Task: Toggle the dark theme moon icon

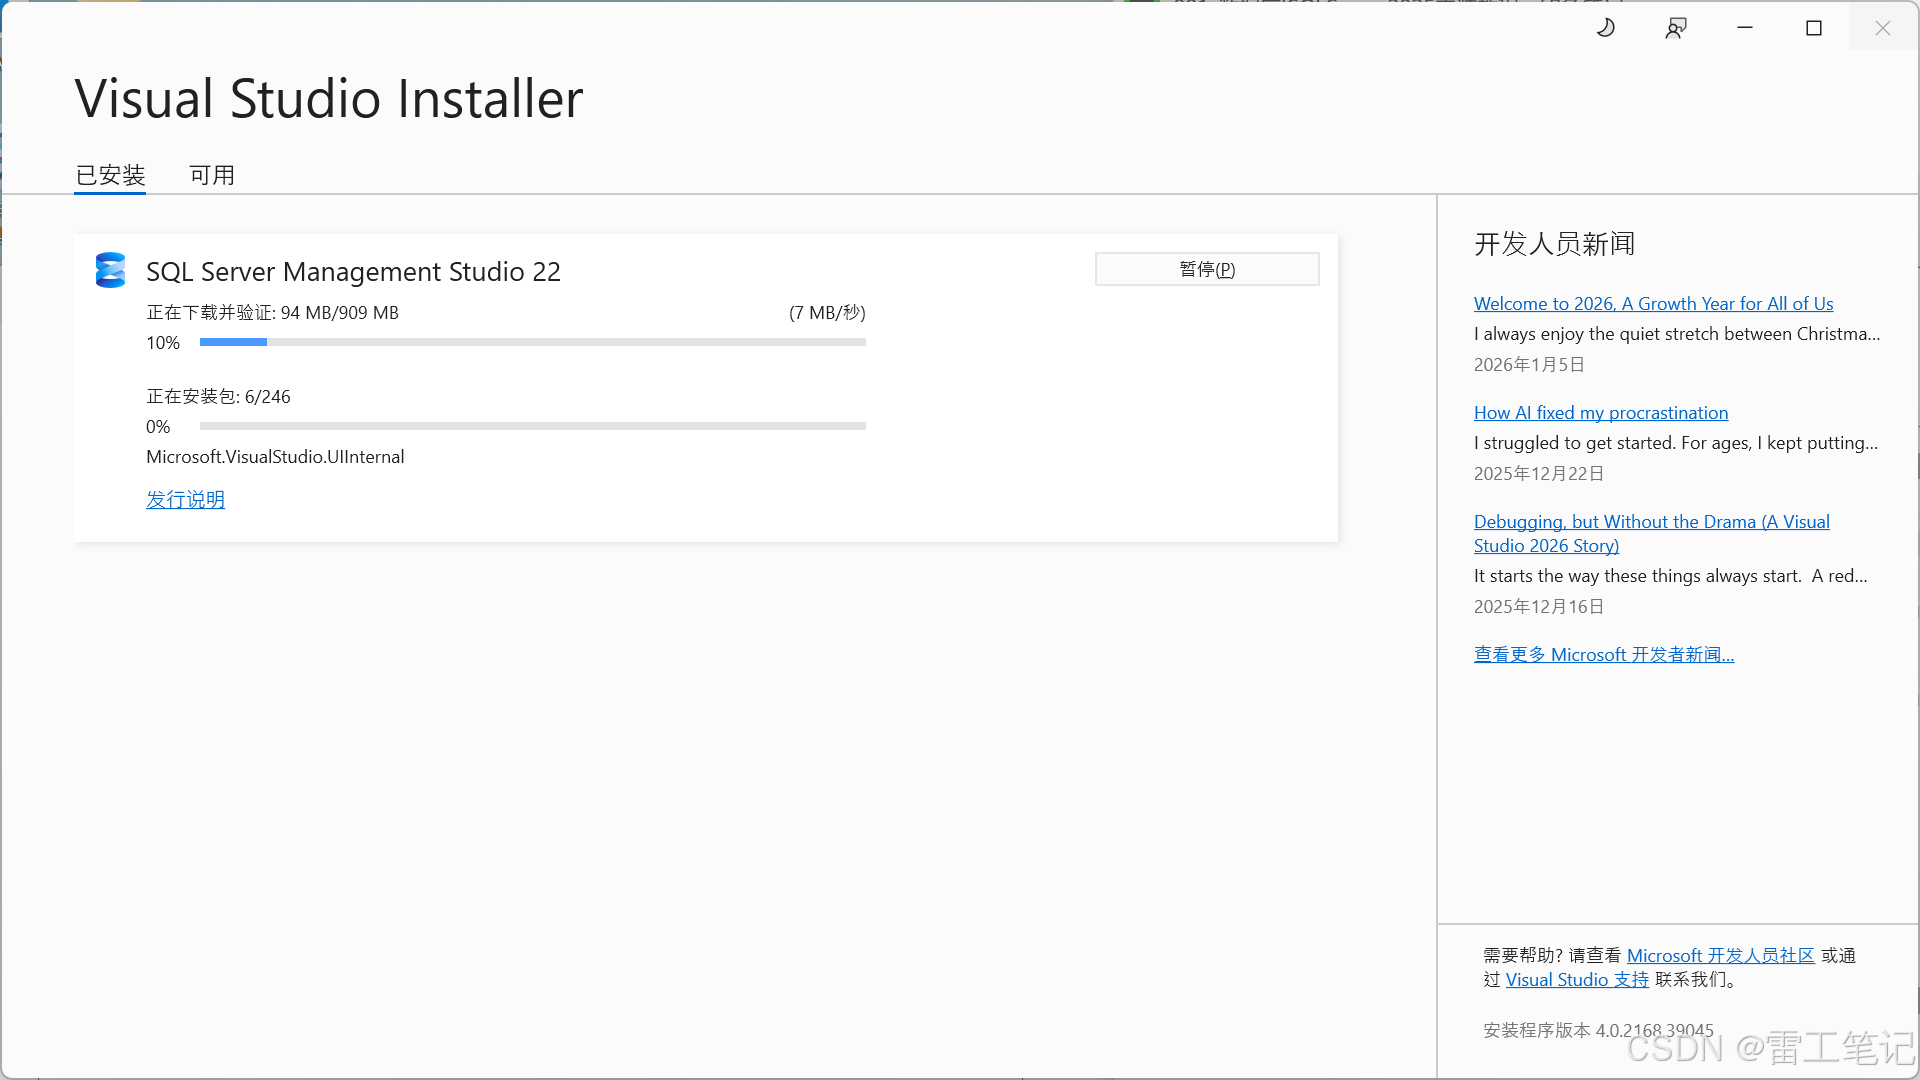Action: 1606,28
